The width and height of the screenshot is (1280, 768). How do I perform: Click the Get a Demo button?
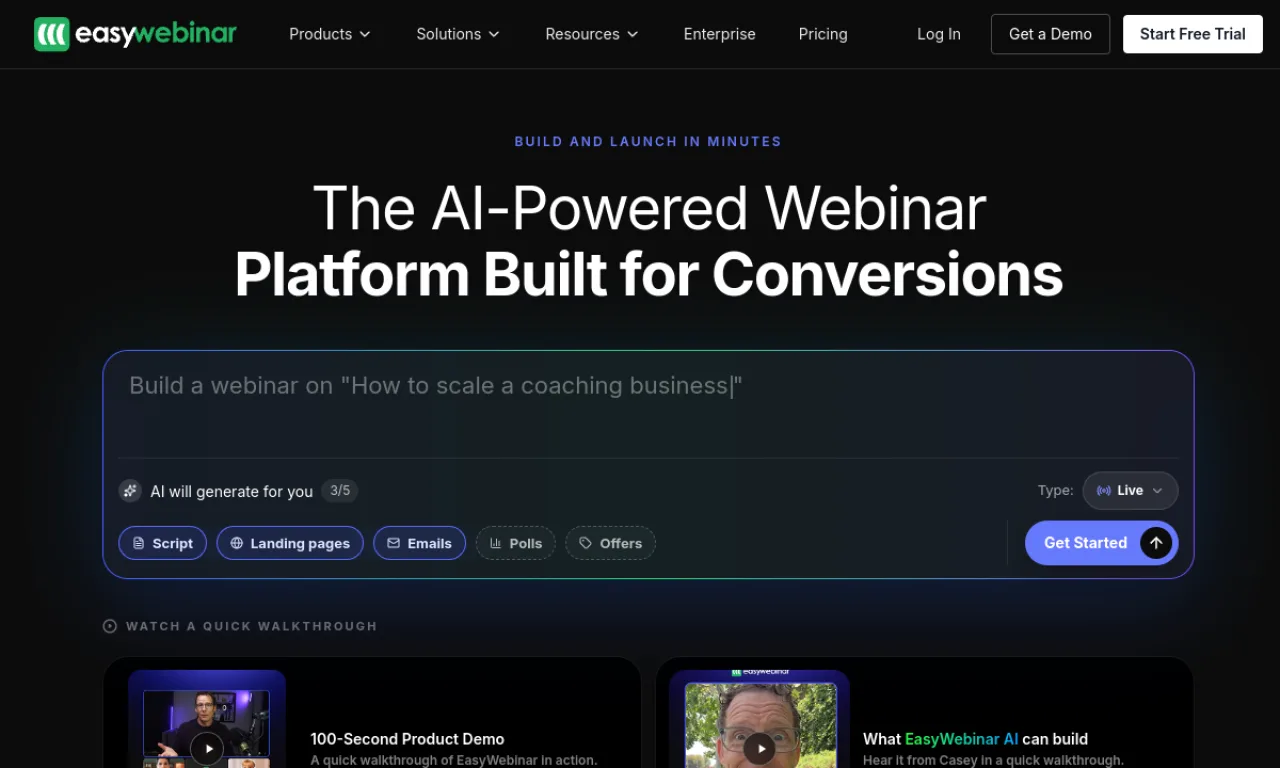(1050, 34)
